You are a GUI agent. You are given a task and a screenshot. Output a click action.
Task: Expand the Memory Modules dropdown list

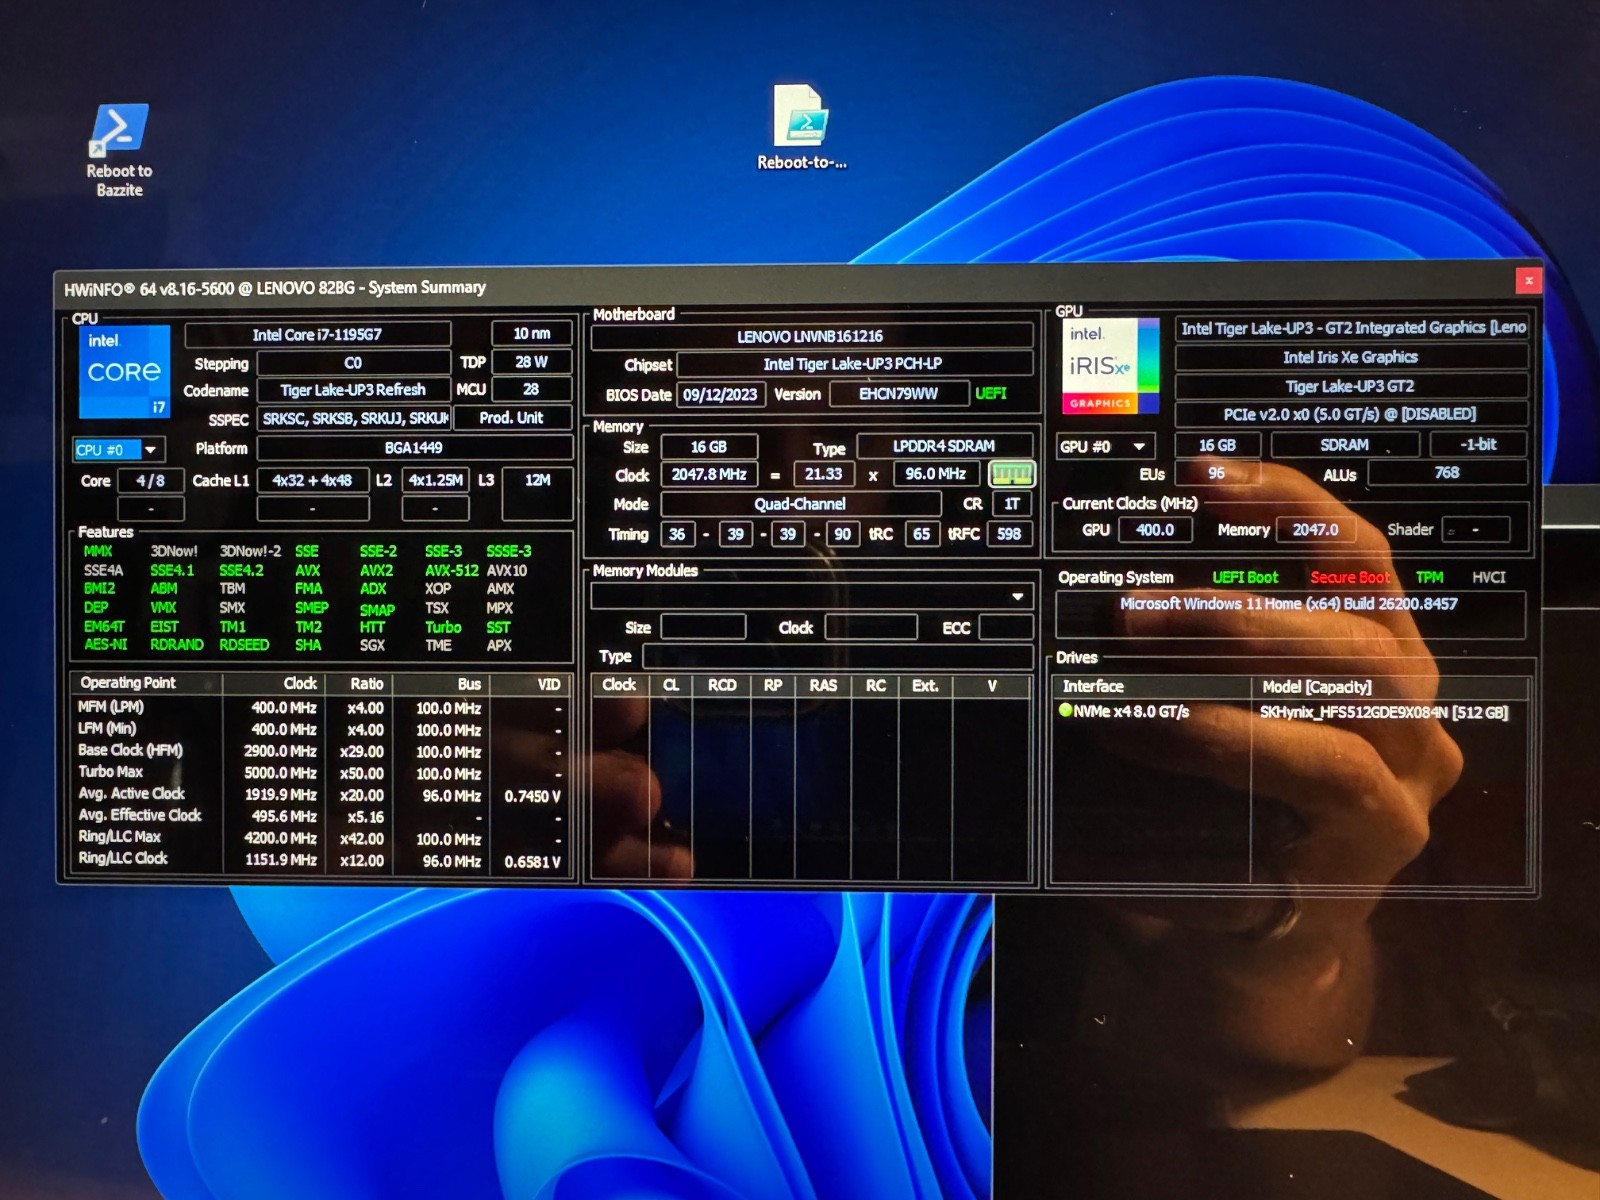tap(1017, 596)
